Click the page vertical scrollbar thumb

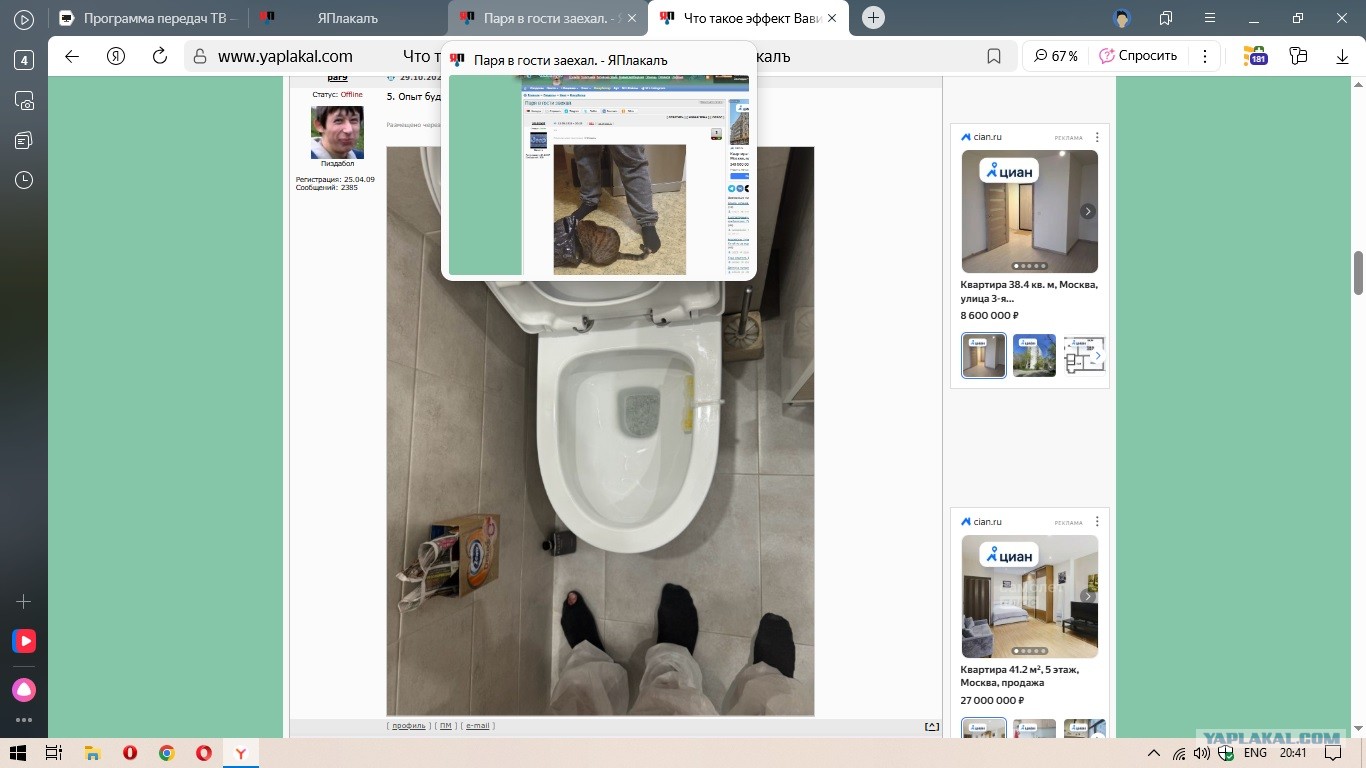[x=1359, y=273]
